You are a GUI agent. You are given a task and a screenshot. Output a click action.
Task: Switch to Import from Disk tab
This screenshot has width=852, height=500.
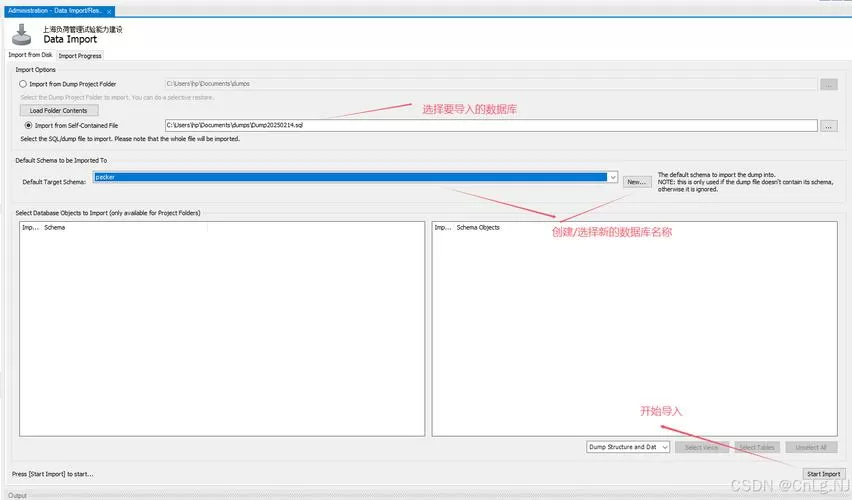[30, 55]
